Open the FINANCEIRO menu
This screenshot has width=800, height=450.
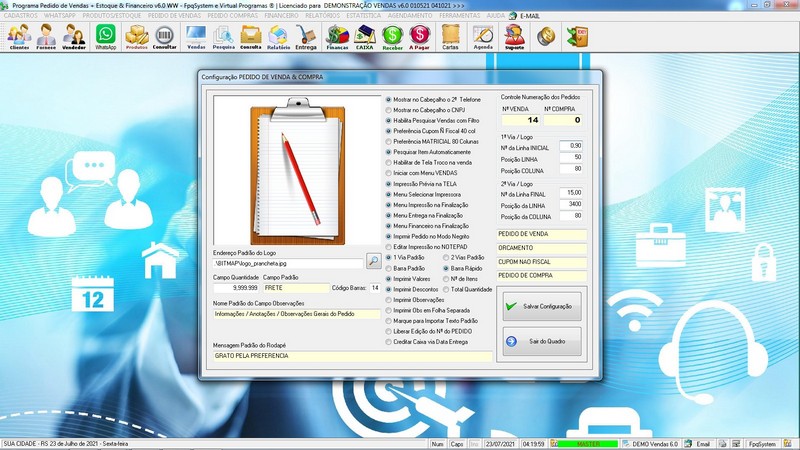(281, 16)
